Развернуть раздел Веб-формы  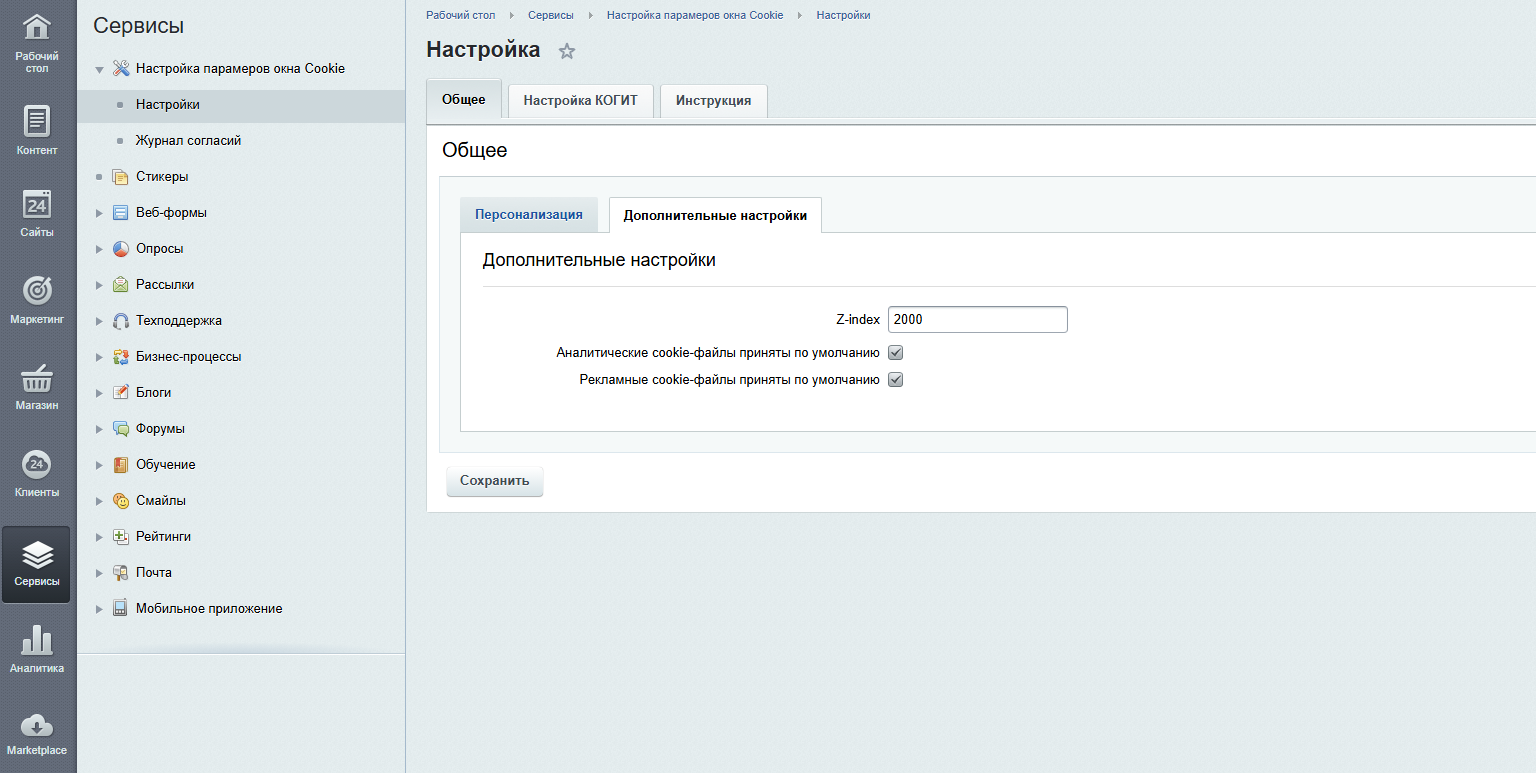[x=98, y=212]
